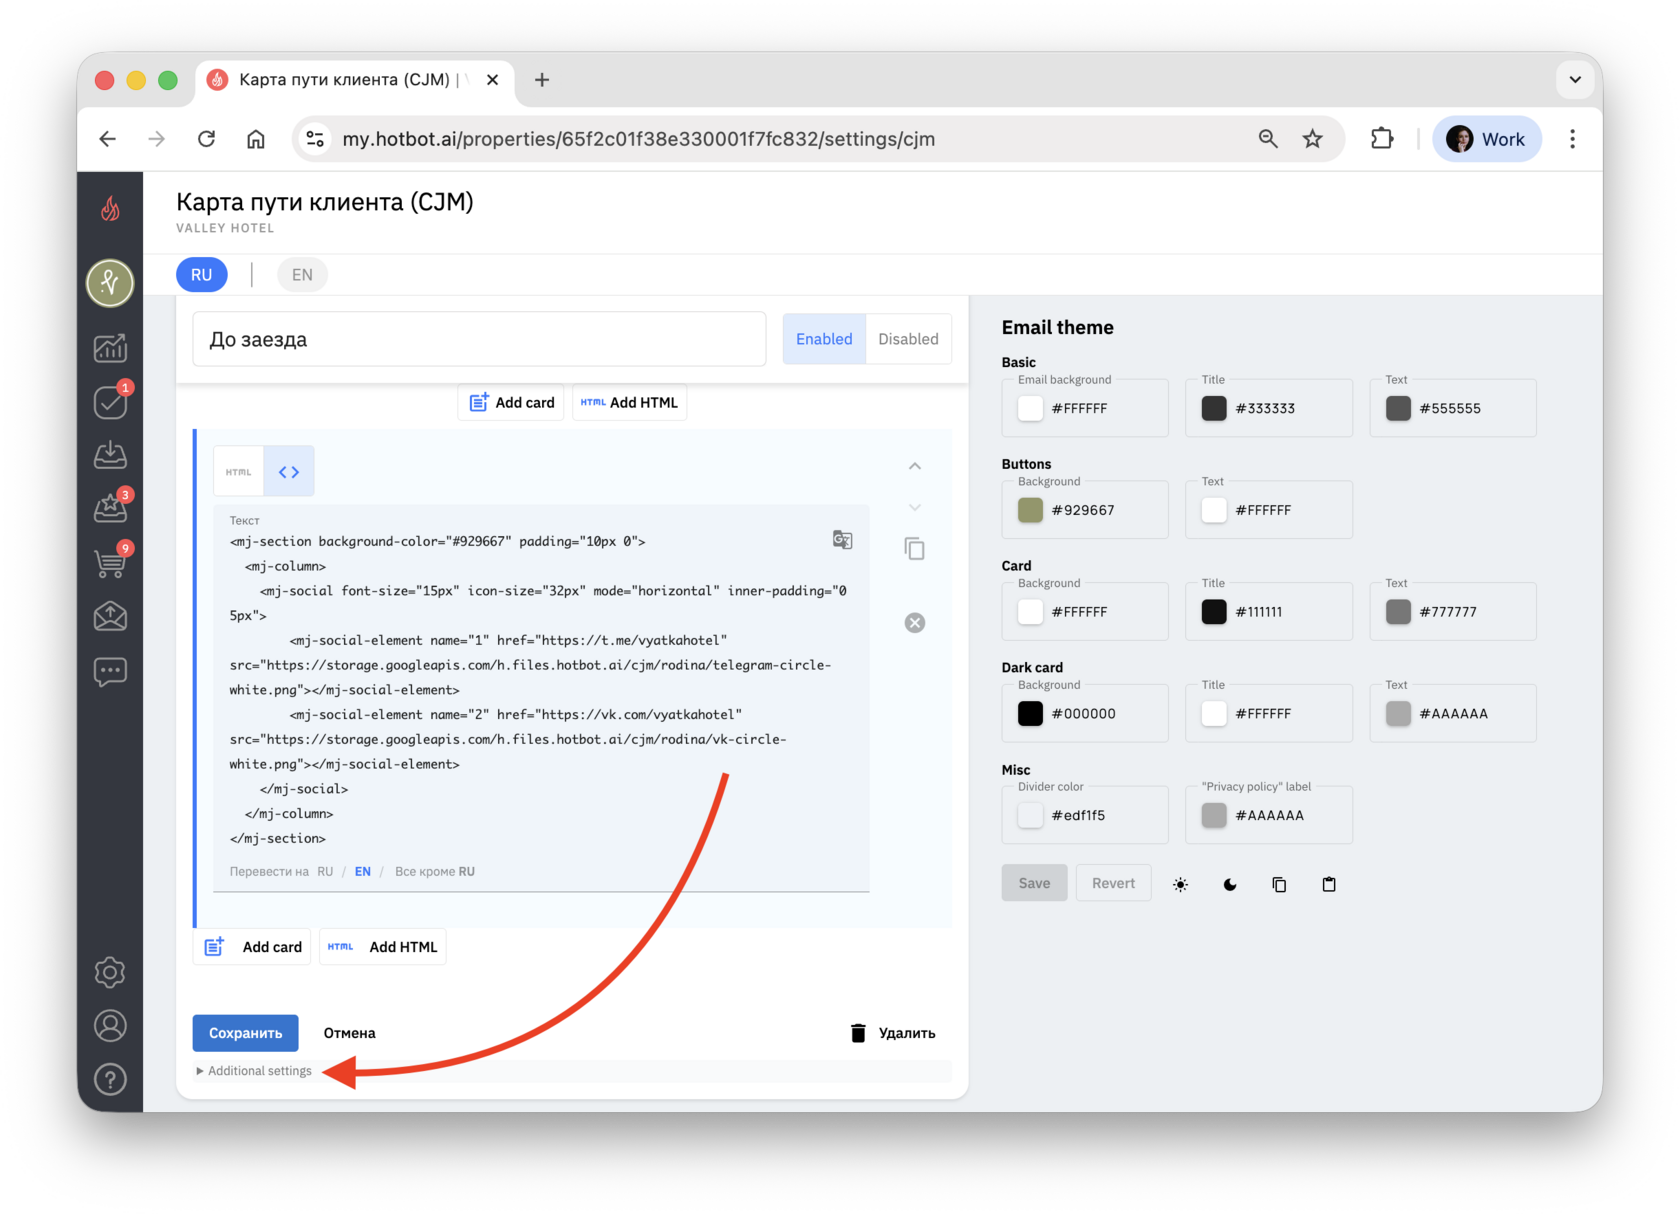Viewport: 1680px width, 1214px height.
Task: Pick the Privacy policy label swatch #AAAAAA
Action: 1214,815
